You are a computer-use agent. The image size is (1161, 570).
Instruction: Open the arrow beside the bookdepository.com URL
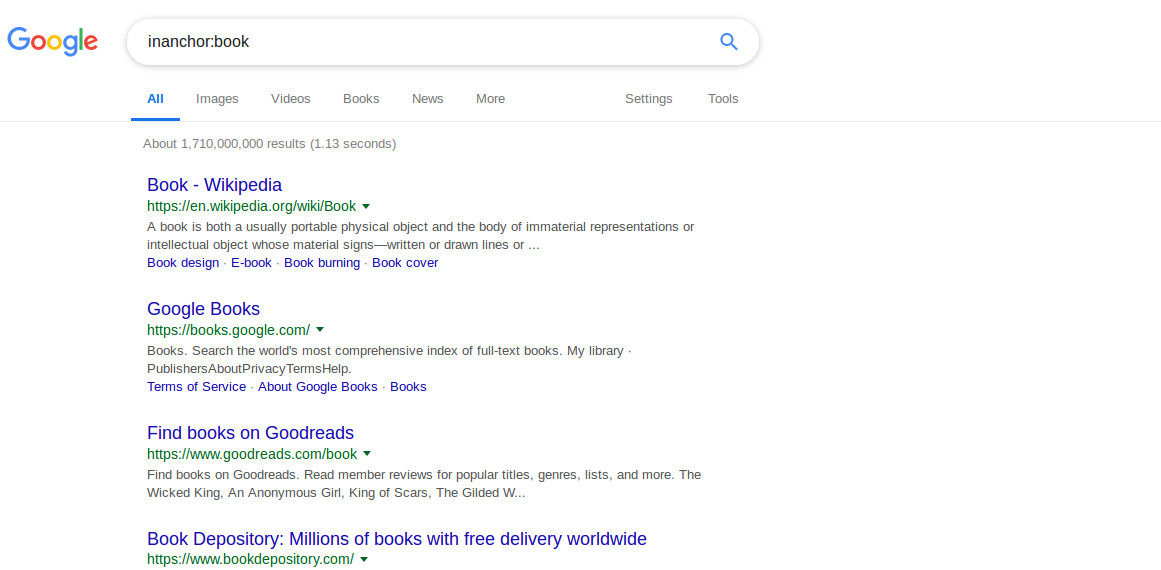click(x=364, y=559)
